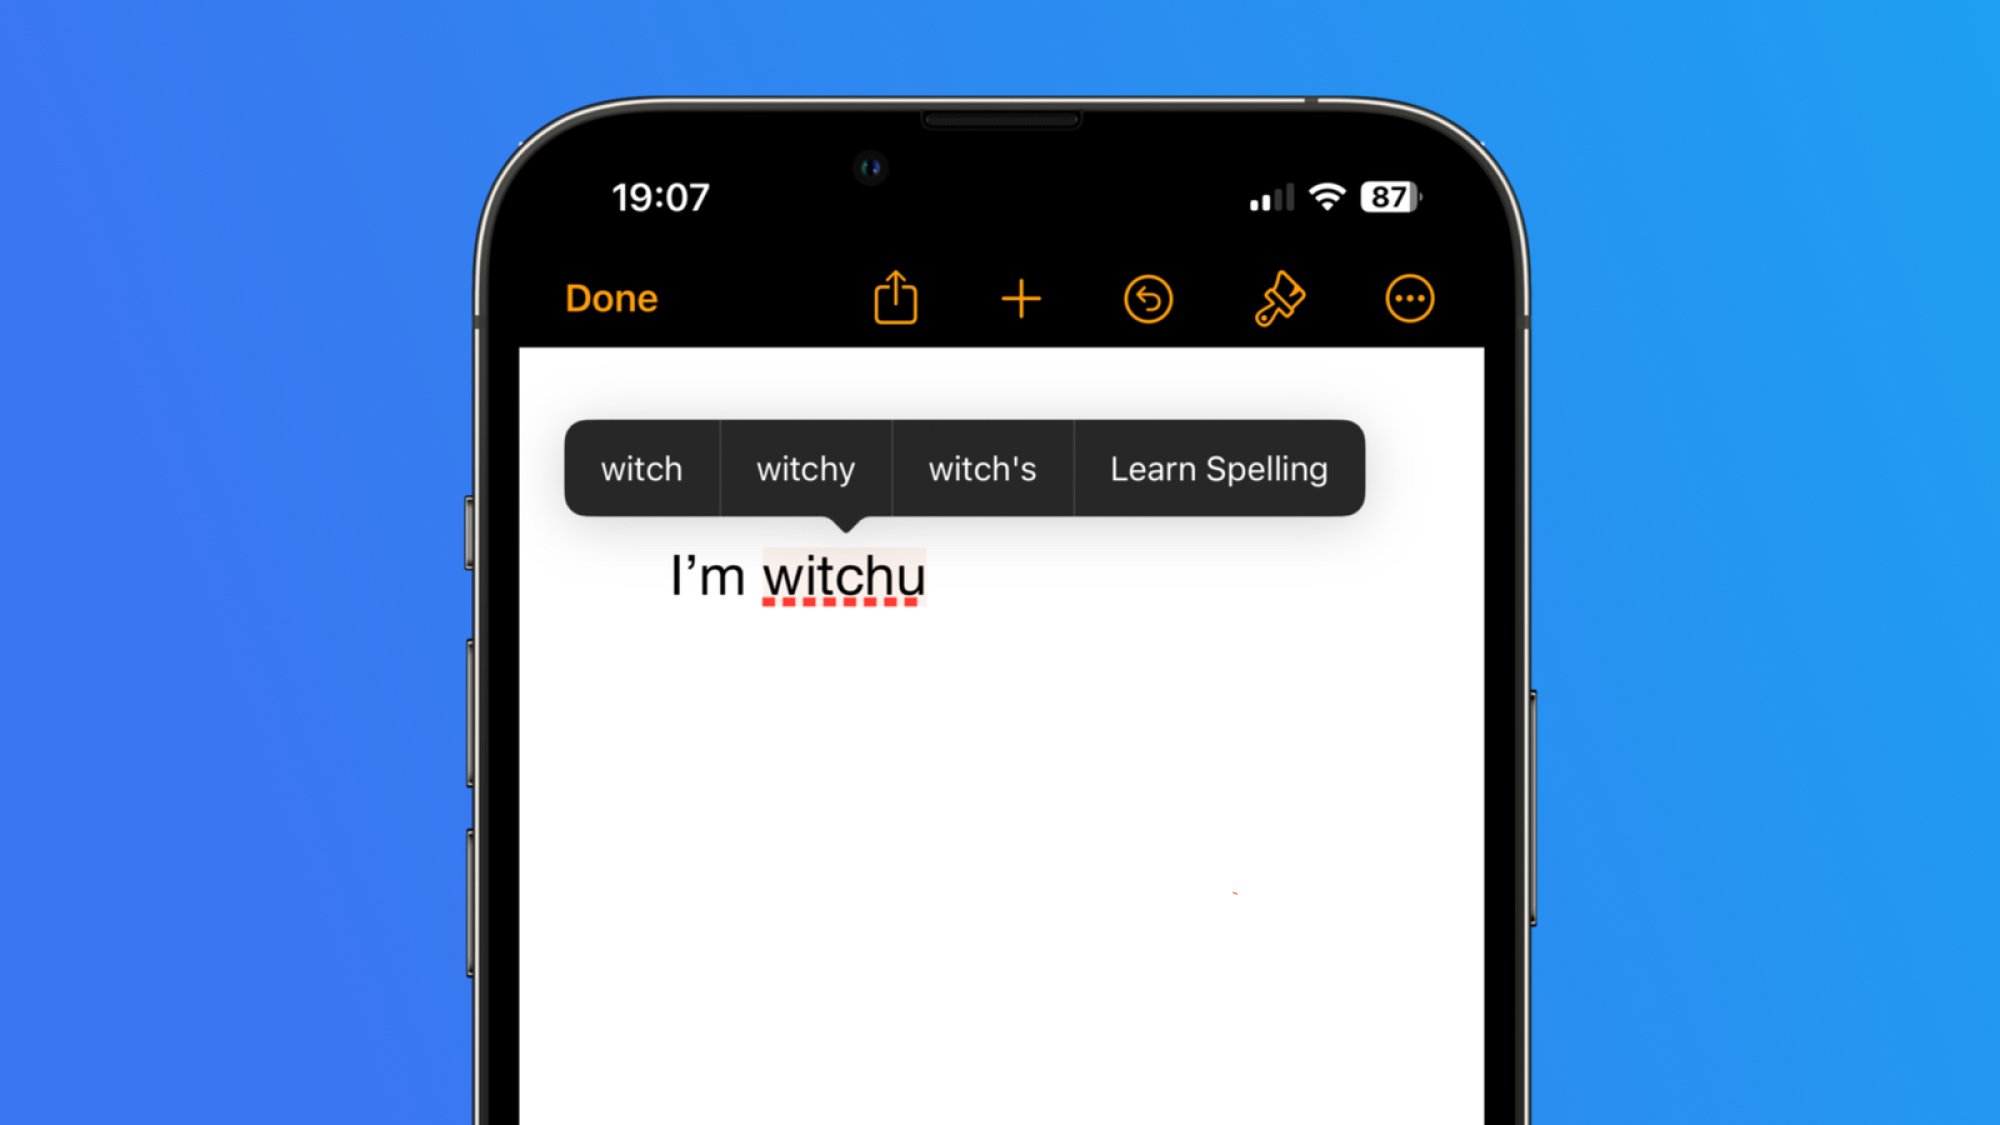The height and width of the screenshot is (1125, 2000).
Task: Click the battery status indicator
Action: [1390, 195]
